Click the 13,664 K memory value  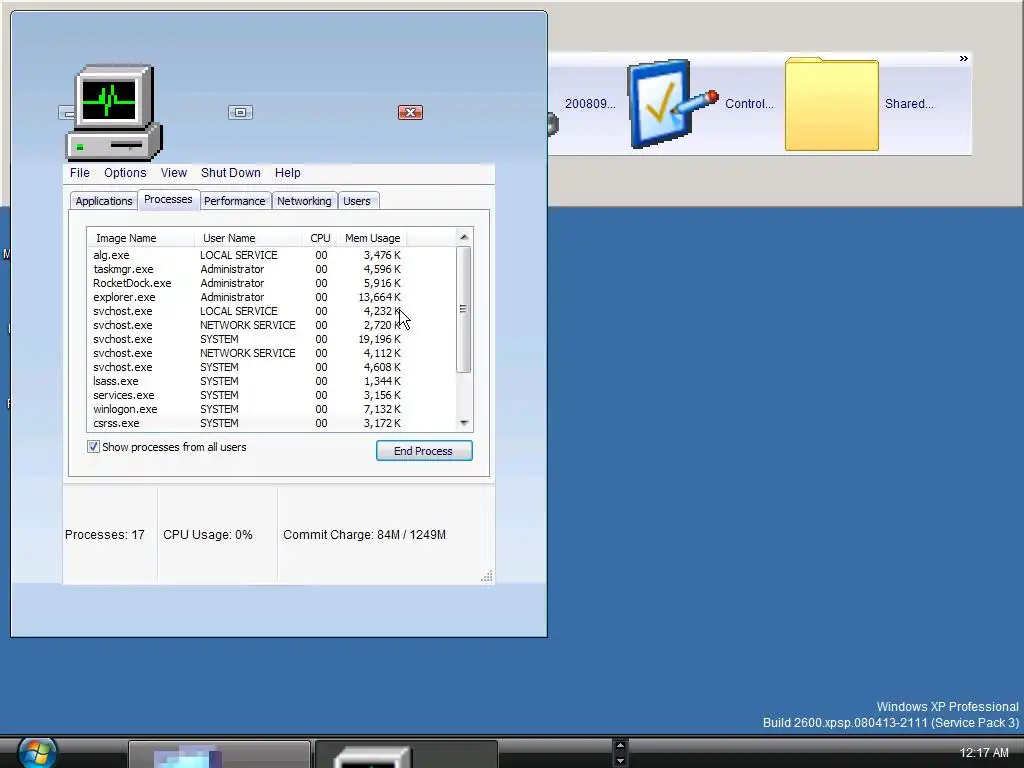(x=379, y=297)
